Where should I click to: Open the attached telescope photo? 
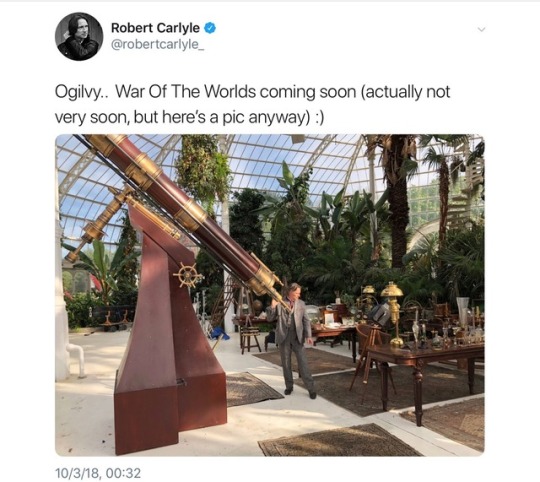[270, 295]
